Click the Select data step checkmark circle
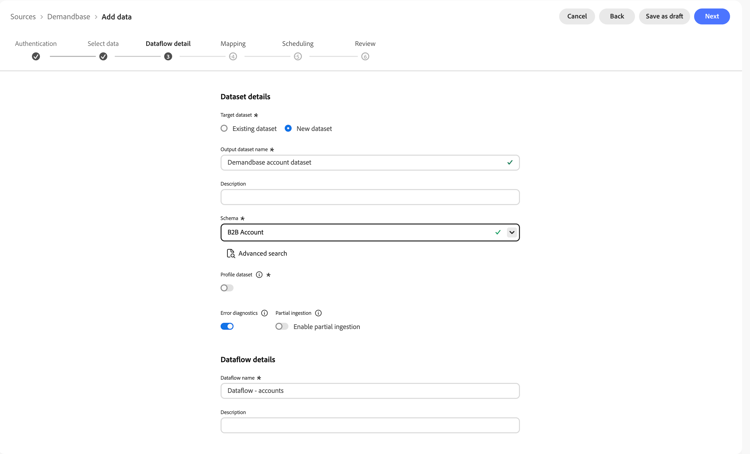Image resolution: width=750 pixels, height=454 pixels. pos(103,56)
